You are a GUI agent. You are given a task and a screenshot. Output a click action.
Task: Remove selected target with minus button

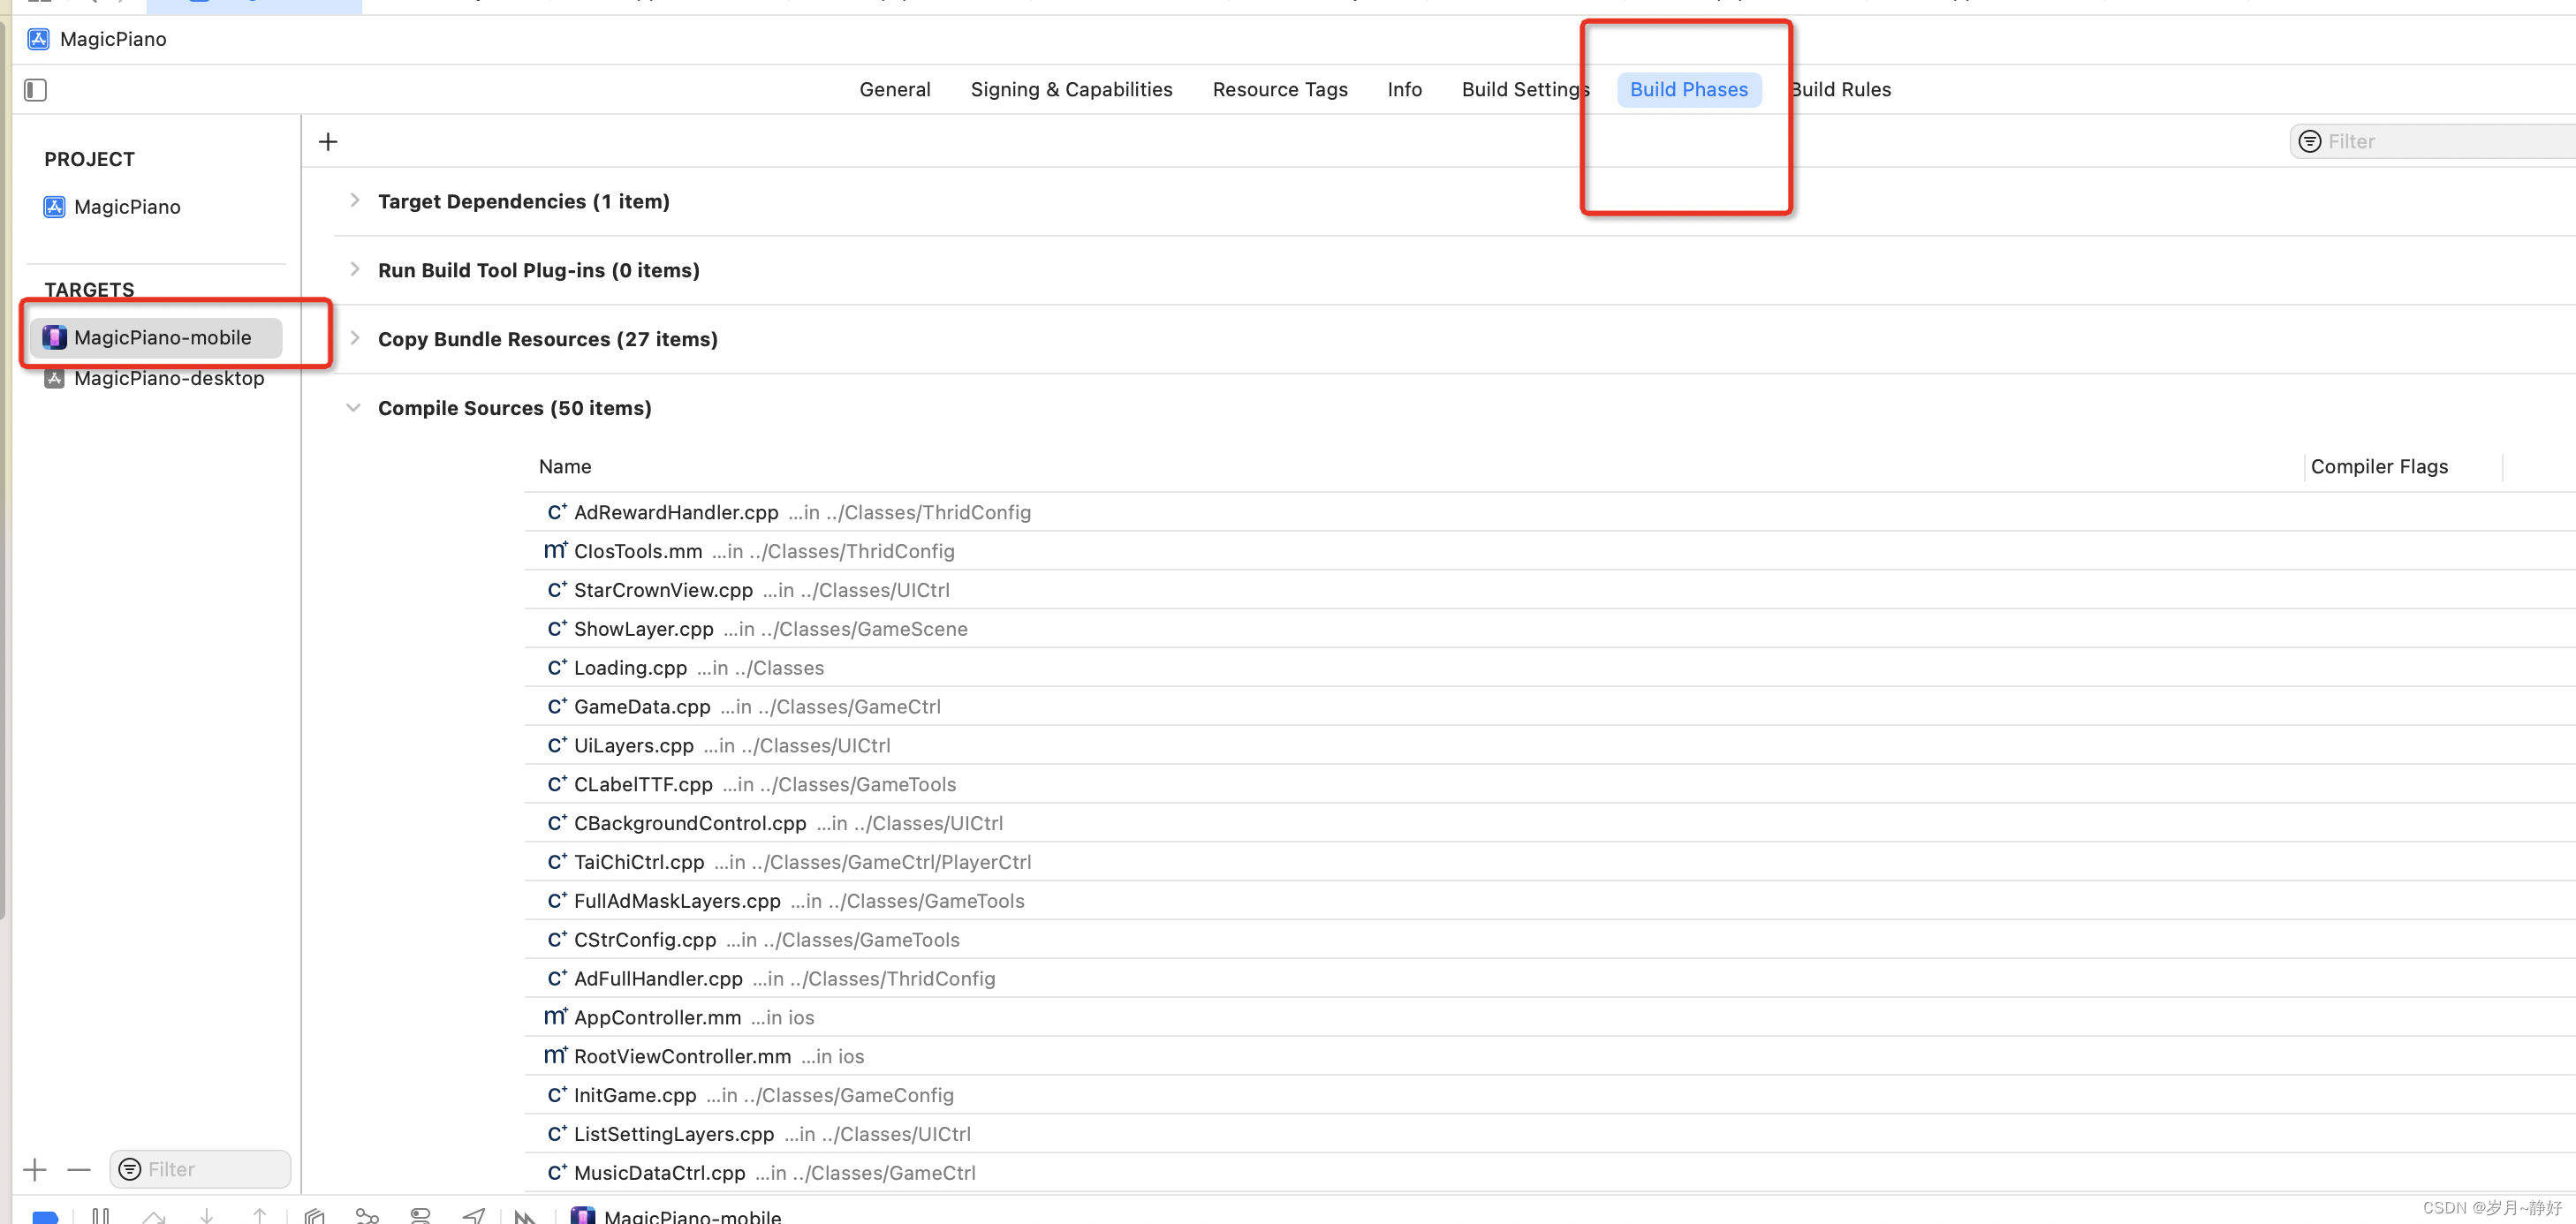(79, 1169)
